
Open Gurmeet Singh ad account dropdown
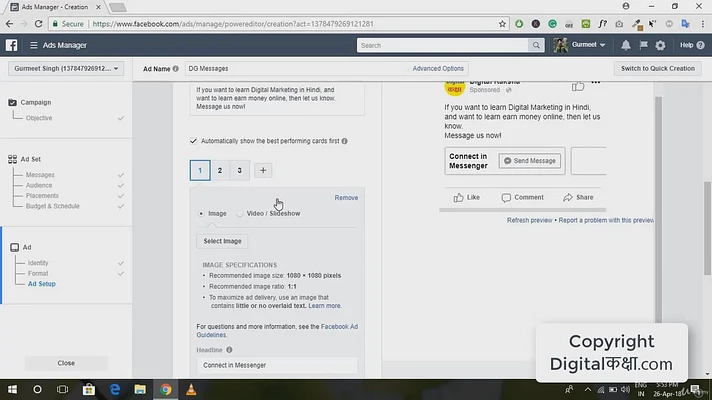pyautogui.click(x=66, y=69)
